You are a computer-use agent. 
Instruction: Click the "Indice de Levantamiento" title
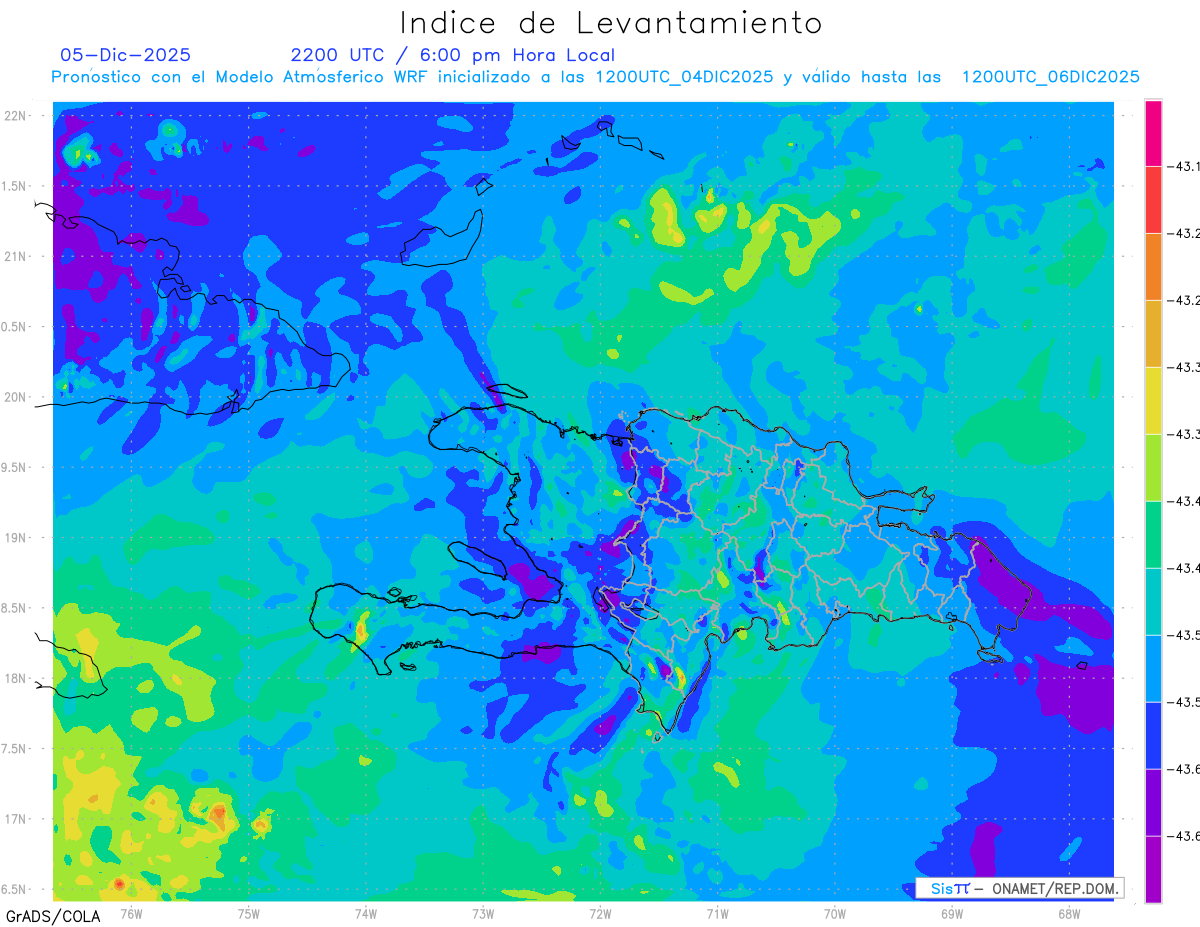611,23
